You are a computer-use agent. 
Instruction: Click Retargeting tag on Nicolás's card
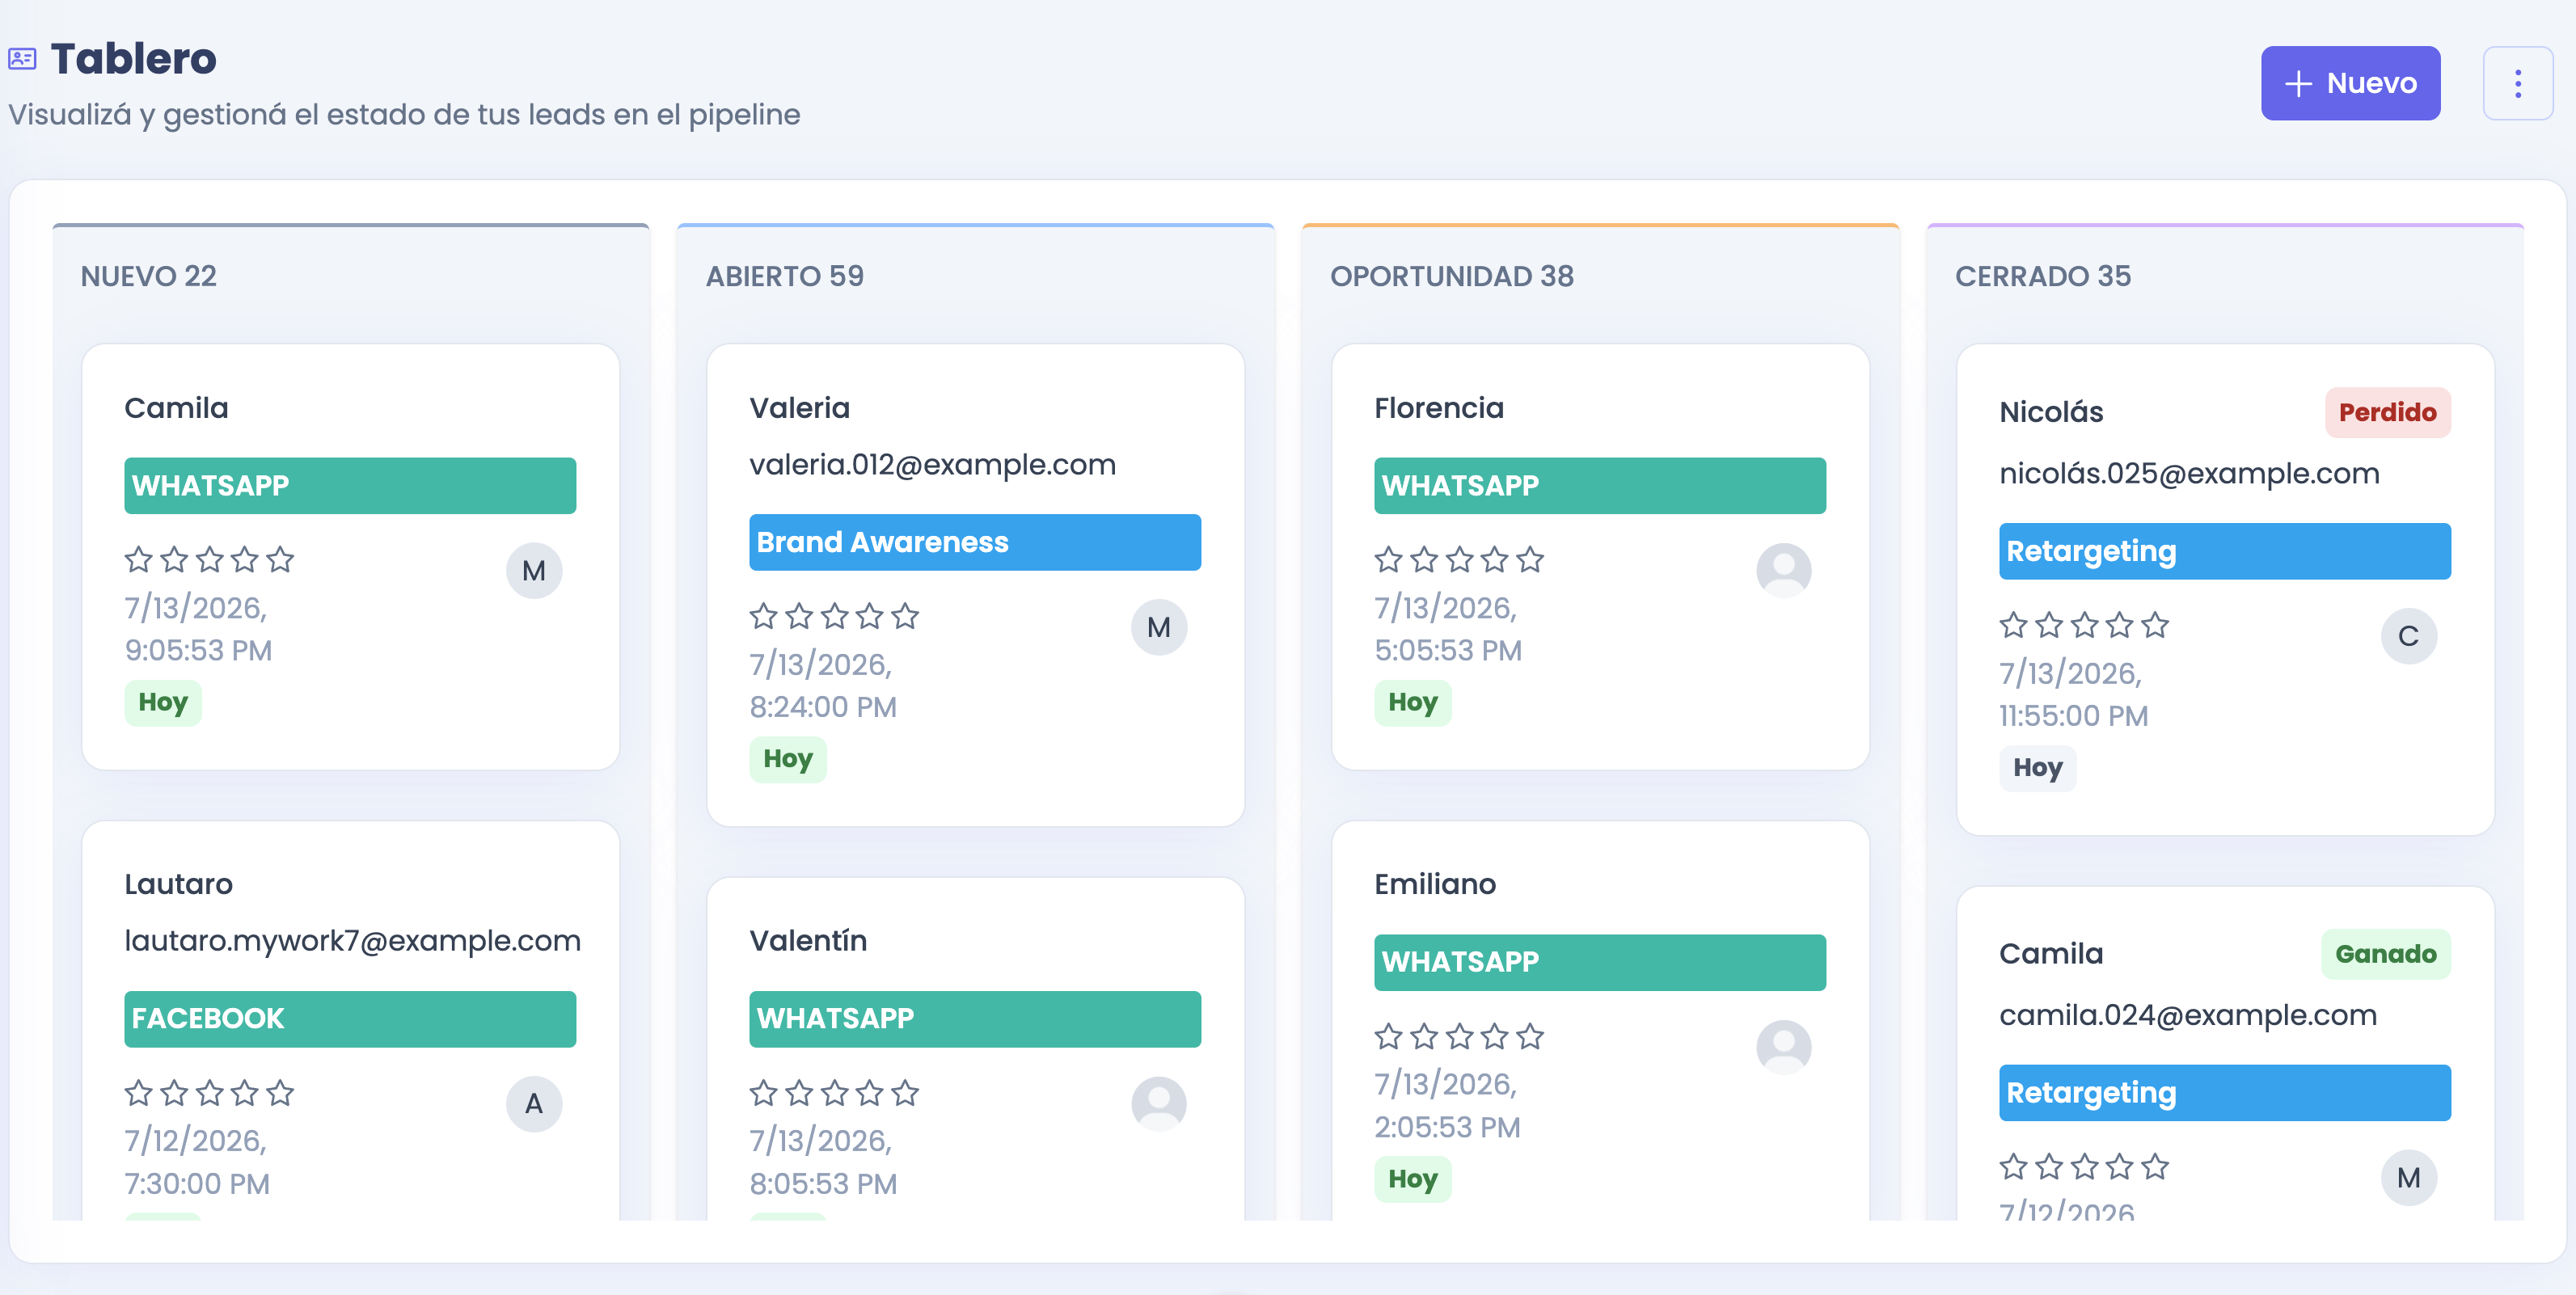click(x=2225, y=551)
